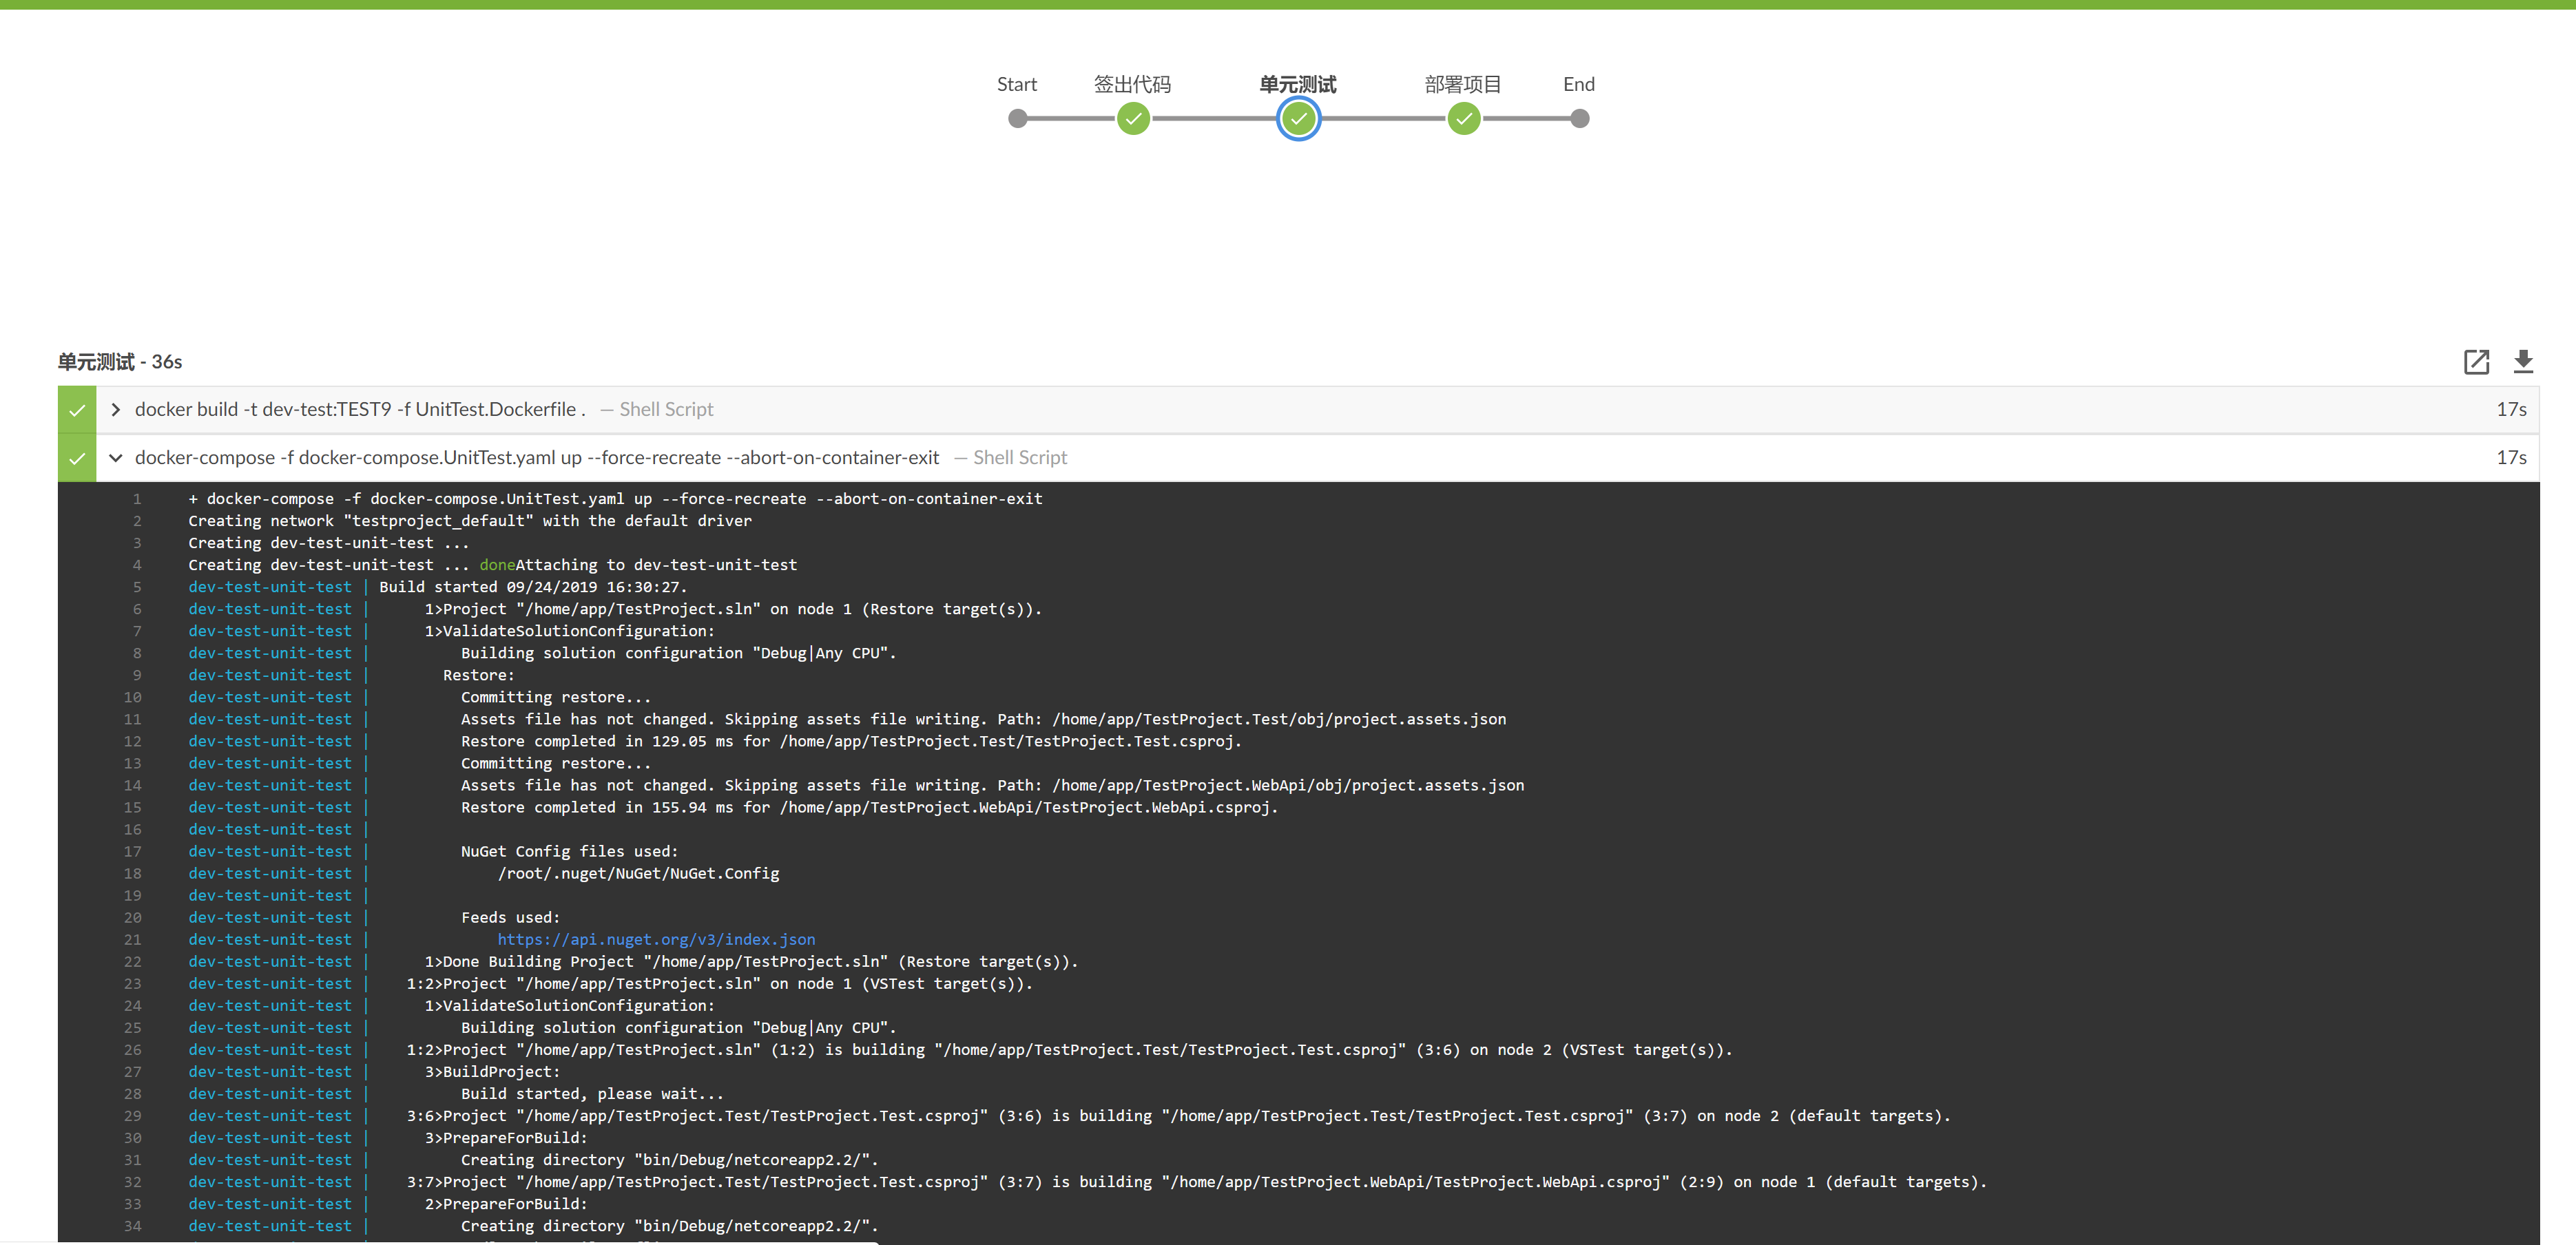Click the Start pipeline node
Image resolution: width=2576 pixels, height=1245 pixels.
click(x=1017, y=119)
